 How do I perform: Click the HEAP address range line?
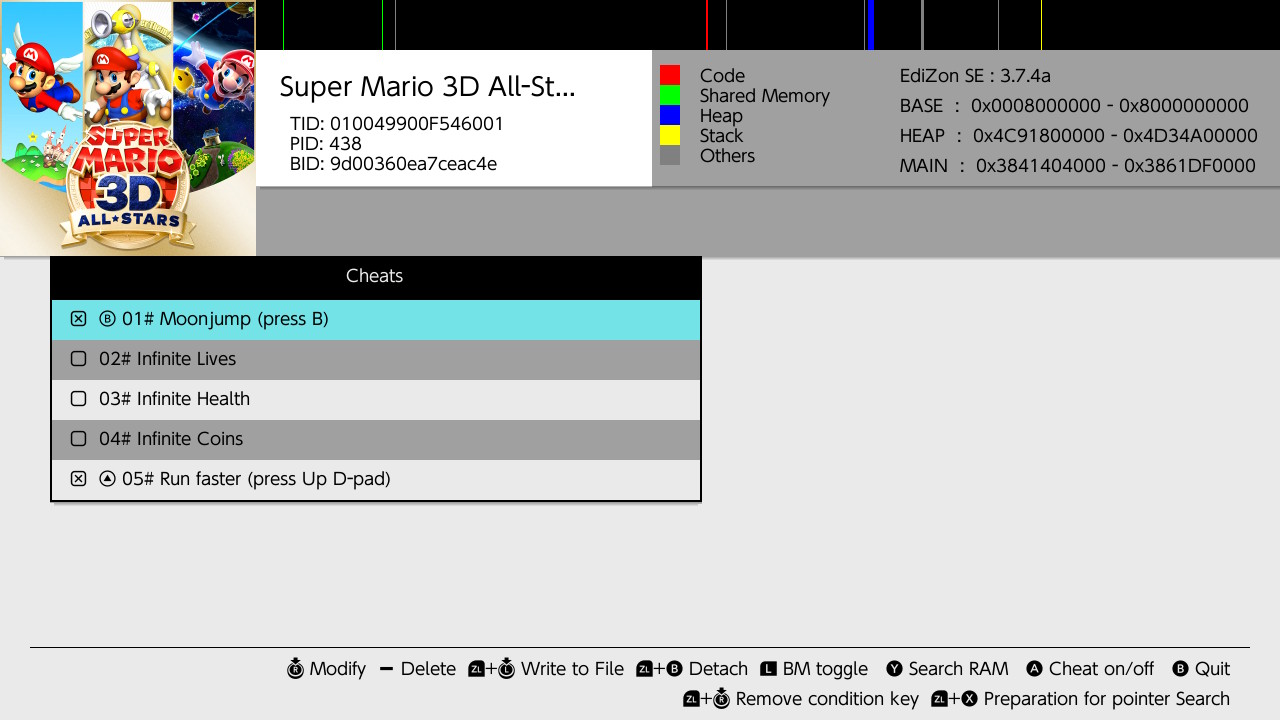(x=1078, y=136)
